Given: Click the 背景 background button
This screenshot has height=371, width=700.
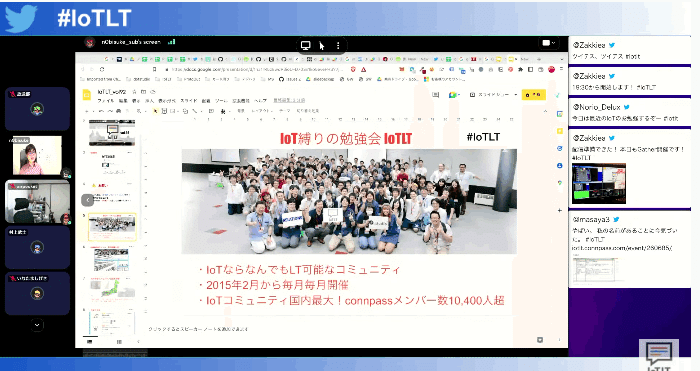Looking at the screenshot, I should click(241, 111).
